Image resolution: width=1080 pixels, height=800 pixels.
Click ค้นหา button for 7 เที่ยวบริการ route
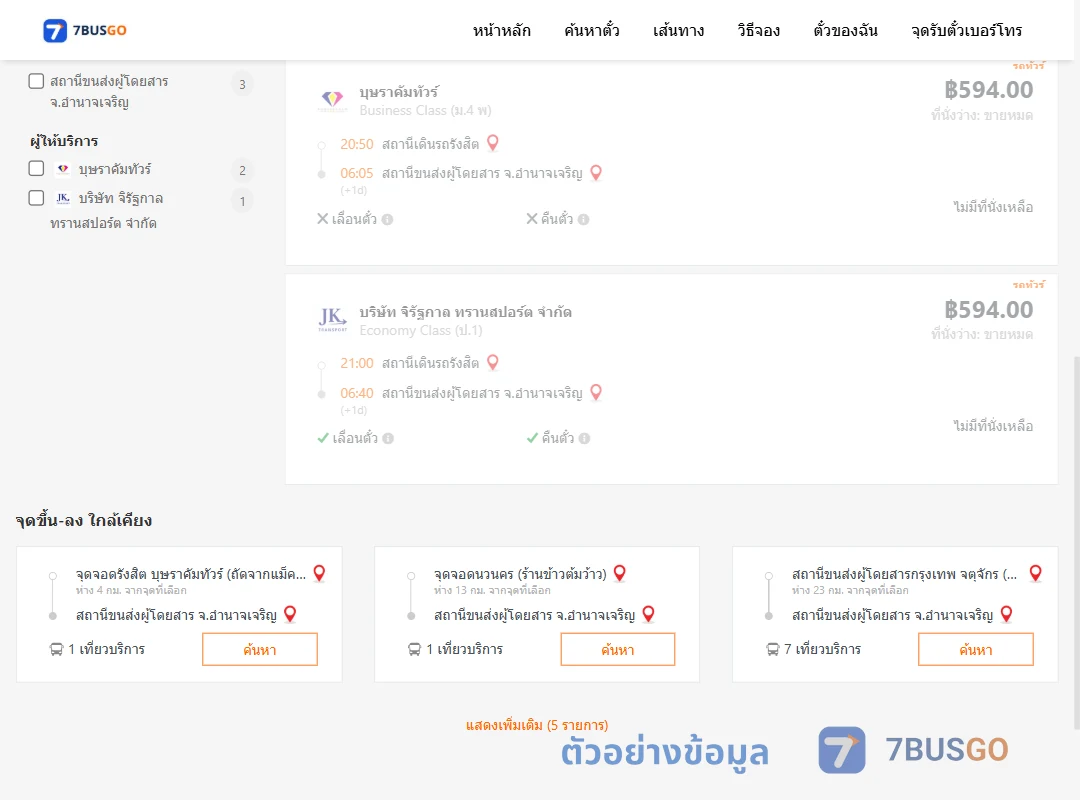[x=975, y=649]
